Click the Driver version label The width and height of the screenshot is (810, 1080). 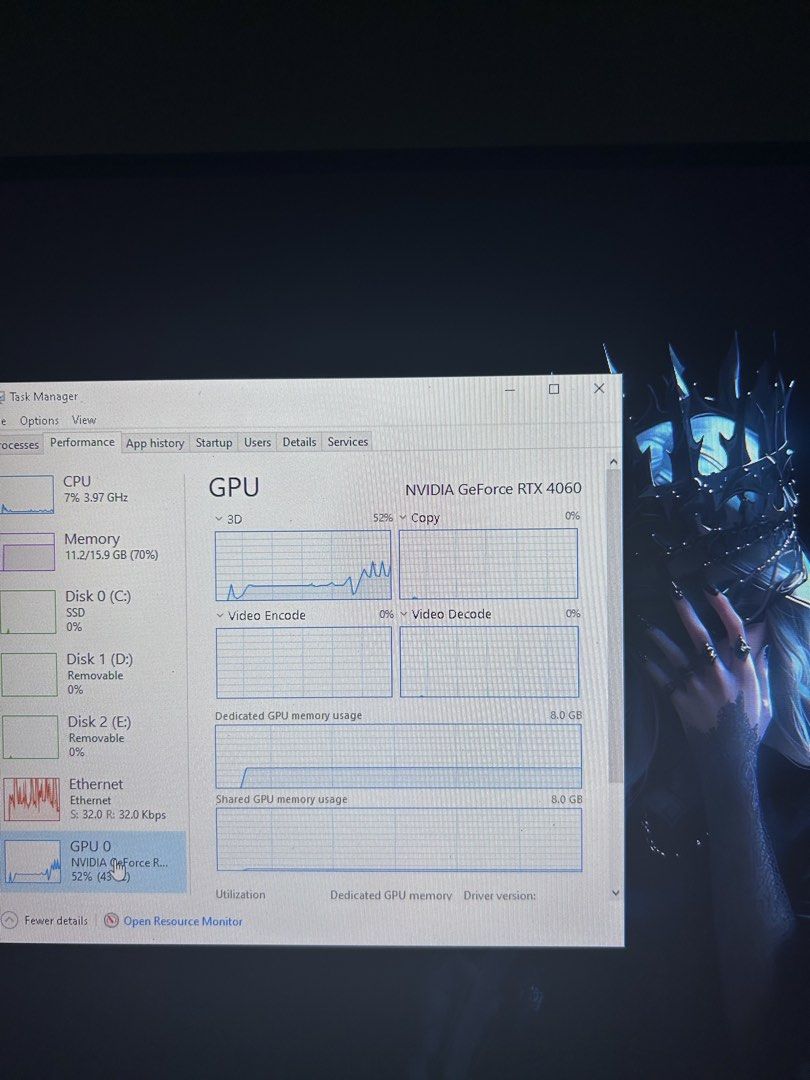[x=499, y=895]
